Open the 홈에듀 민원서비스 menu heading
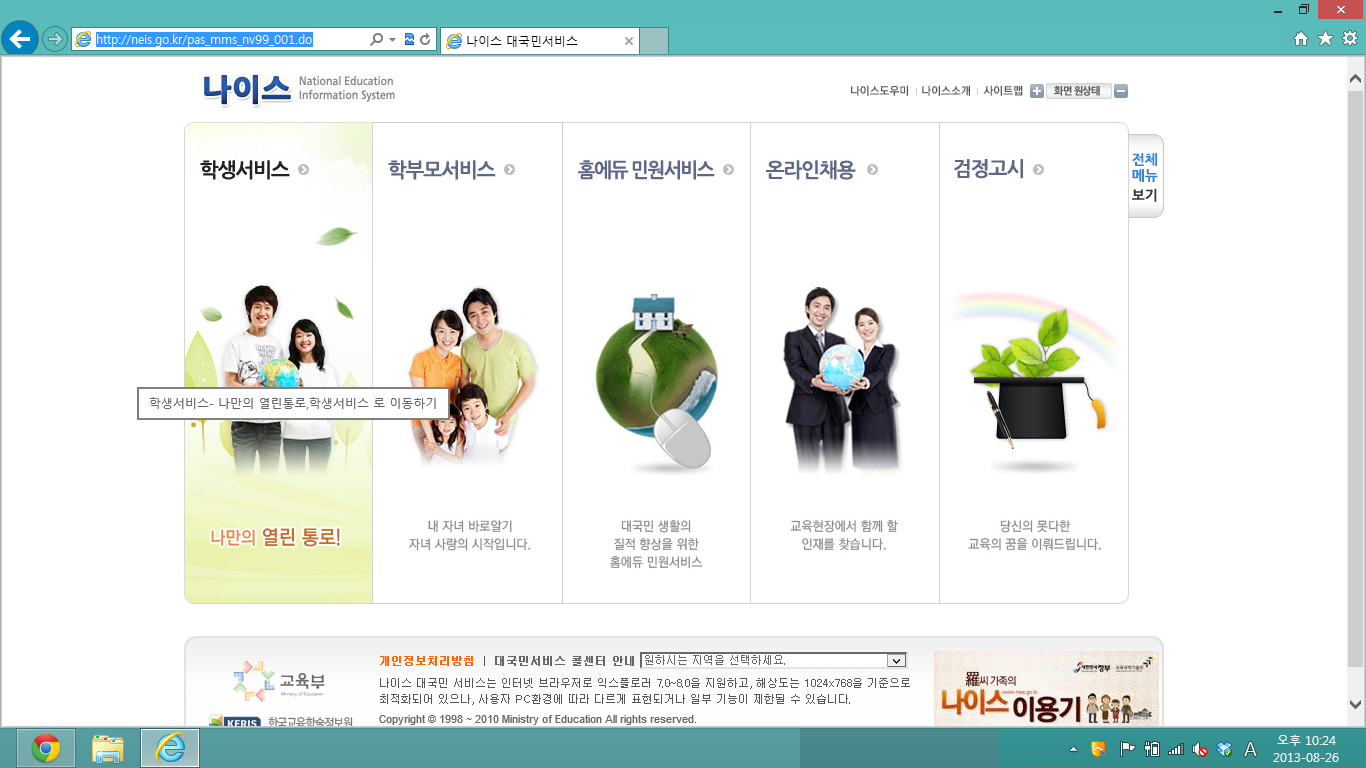Screen dimensions: 1366x768 click(645, 170)
